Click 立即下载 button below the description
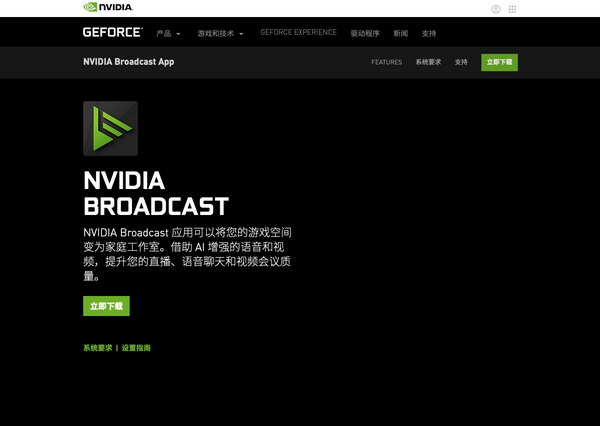 coord(106,306)
